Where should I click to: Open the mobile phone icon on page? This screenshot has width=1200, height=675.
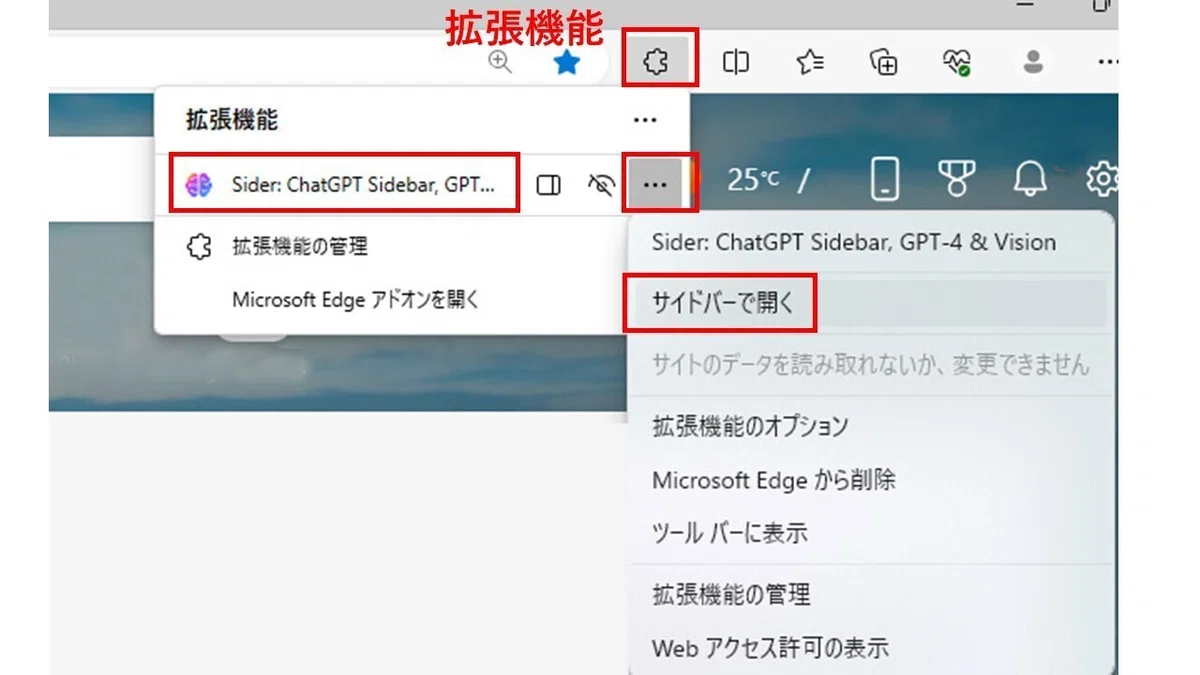pyautogui.click(x=884, y=180)
